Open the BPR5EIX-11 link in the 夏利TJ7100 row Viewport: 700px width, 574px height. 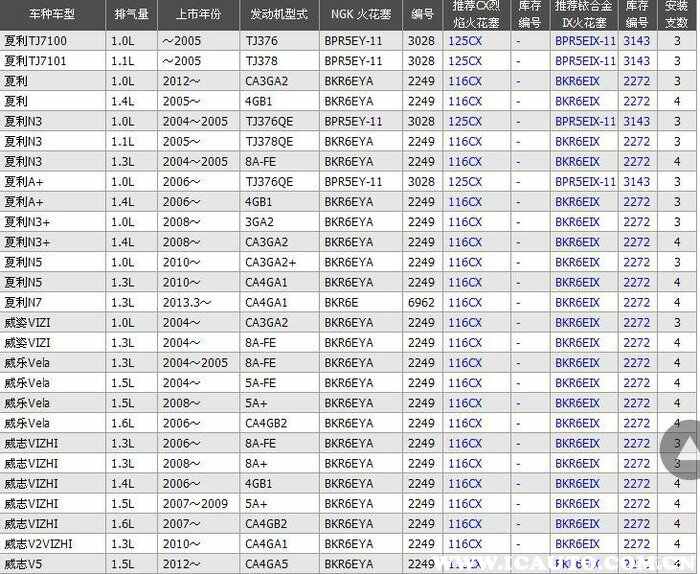[585, 41]
